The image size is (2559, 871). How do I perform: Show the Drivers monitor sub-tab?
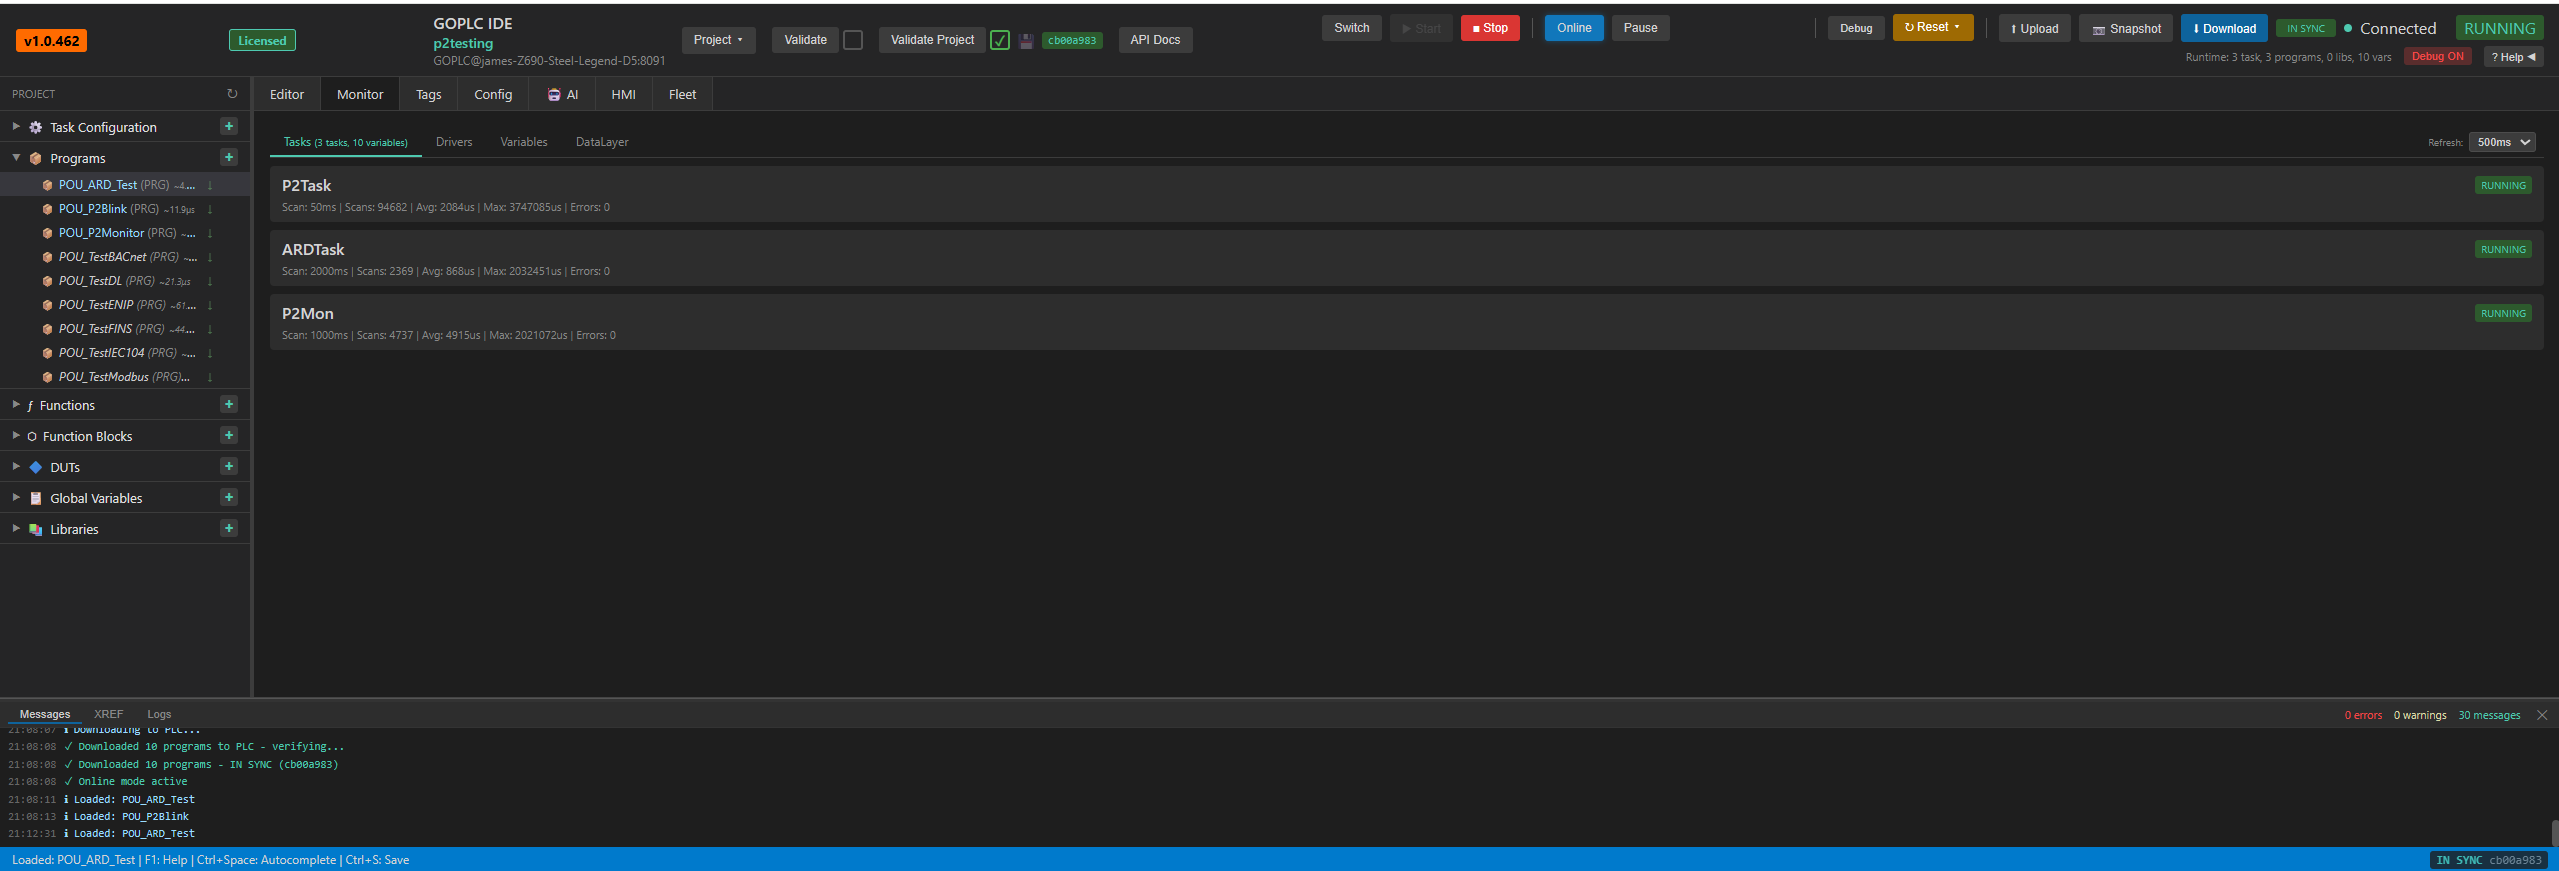pyautogui.click(x=454, y=142)
